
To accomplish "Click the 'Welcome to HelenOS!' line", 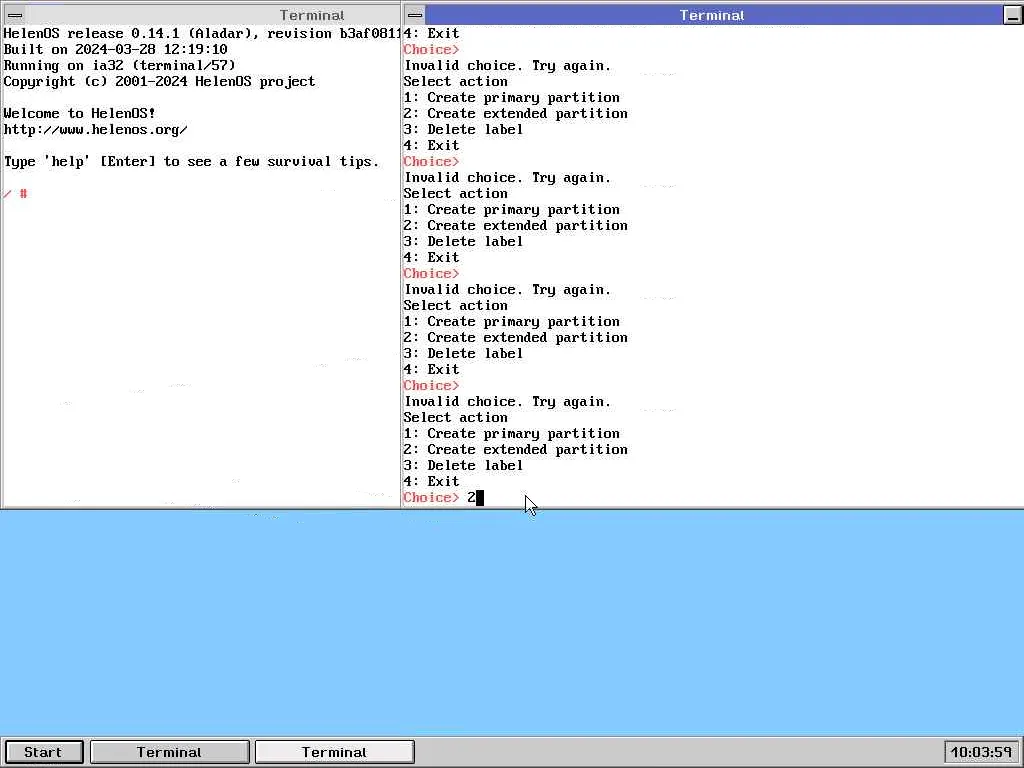I will (x=80, y=114).
